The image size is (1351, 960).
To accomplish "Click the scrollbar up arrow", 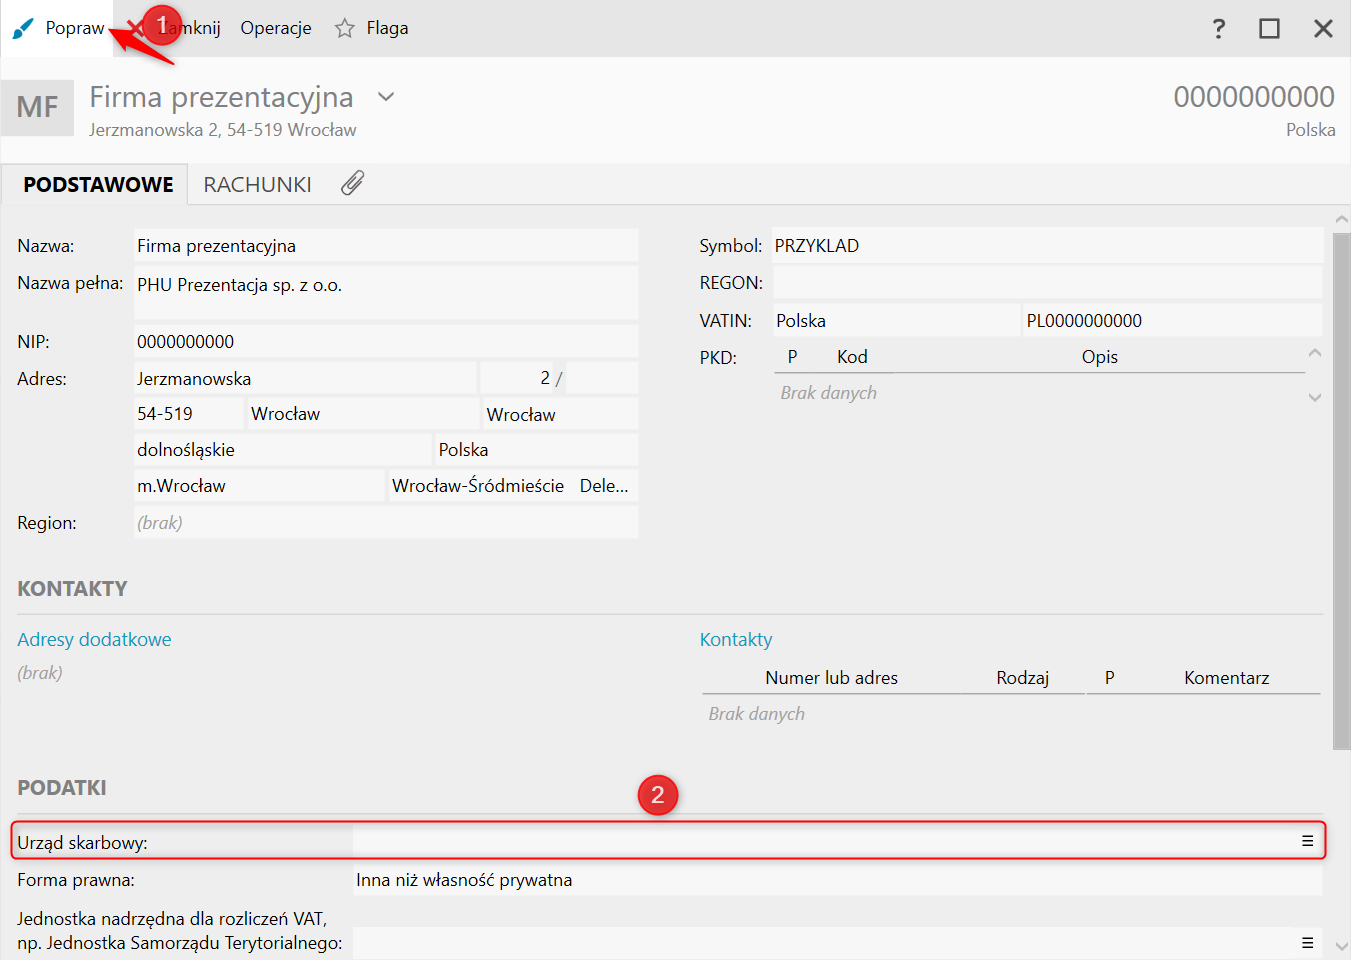I will pos(1342,219).
